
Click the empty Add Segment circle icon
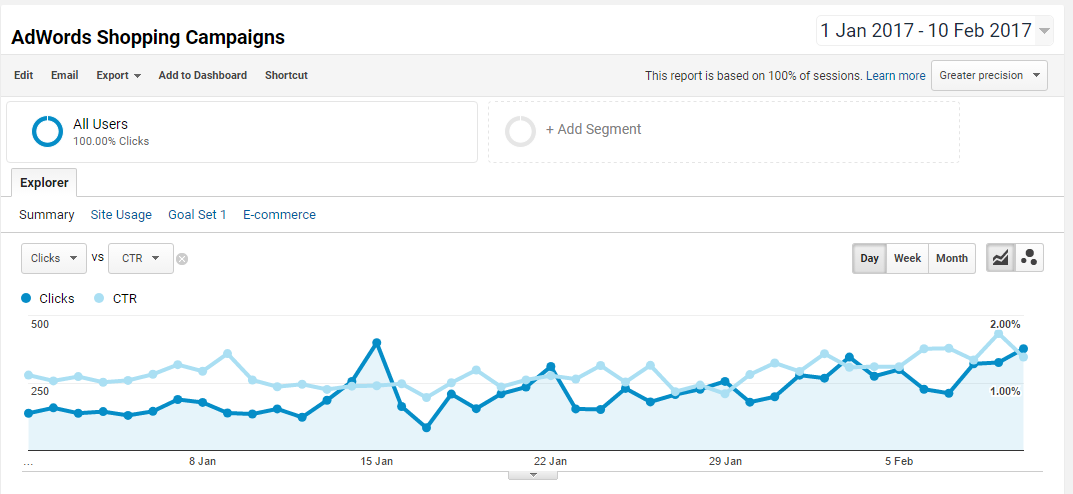click(x=520, y=131)
